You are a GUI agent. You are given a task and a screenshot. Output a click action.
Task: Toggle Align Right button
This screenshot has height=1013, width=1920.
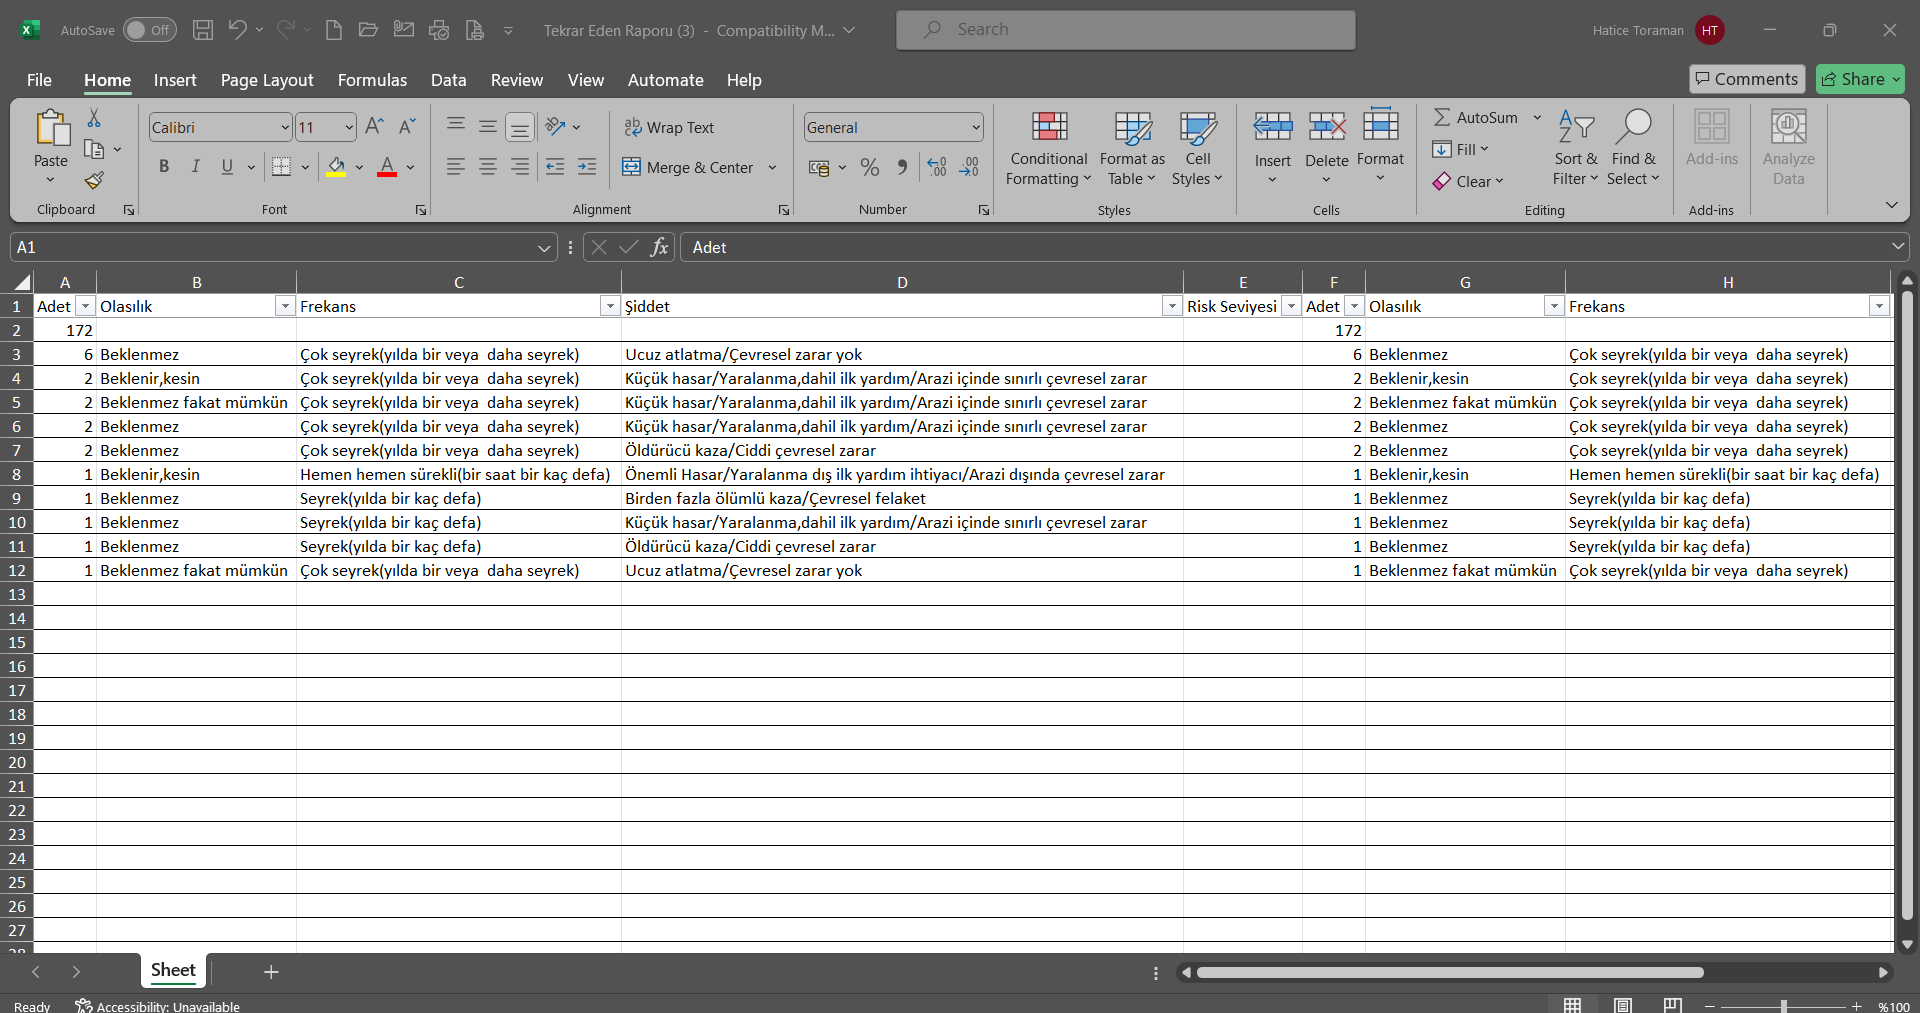(x=520, y=167)
